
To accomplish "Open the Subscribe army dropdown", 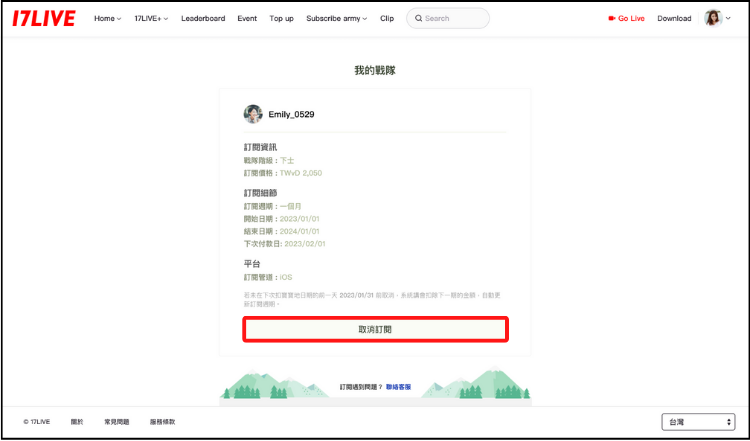I will 336,18.
